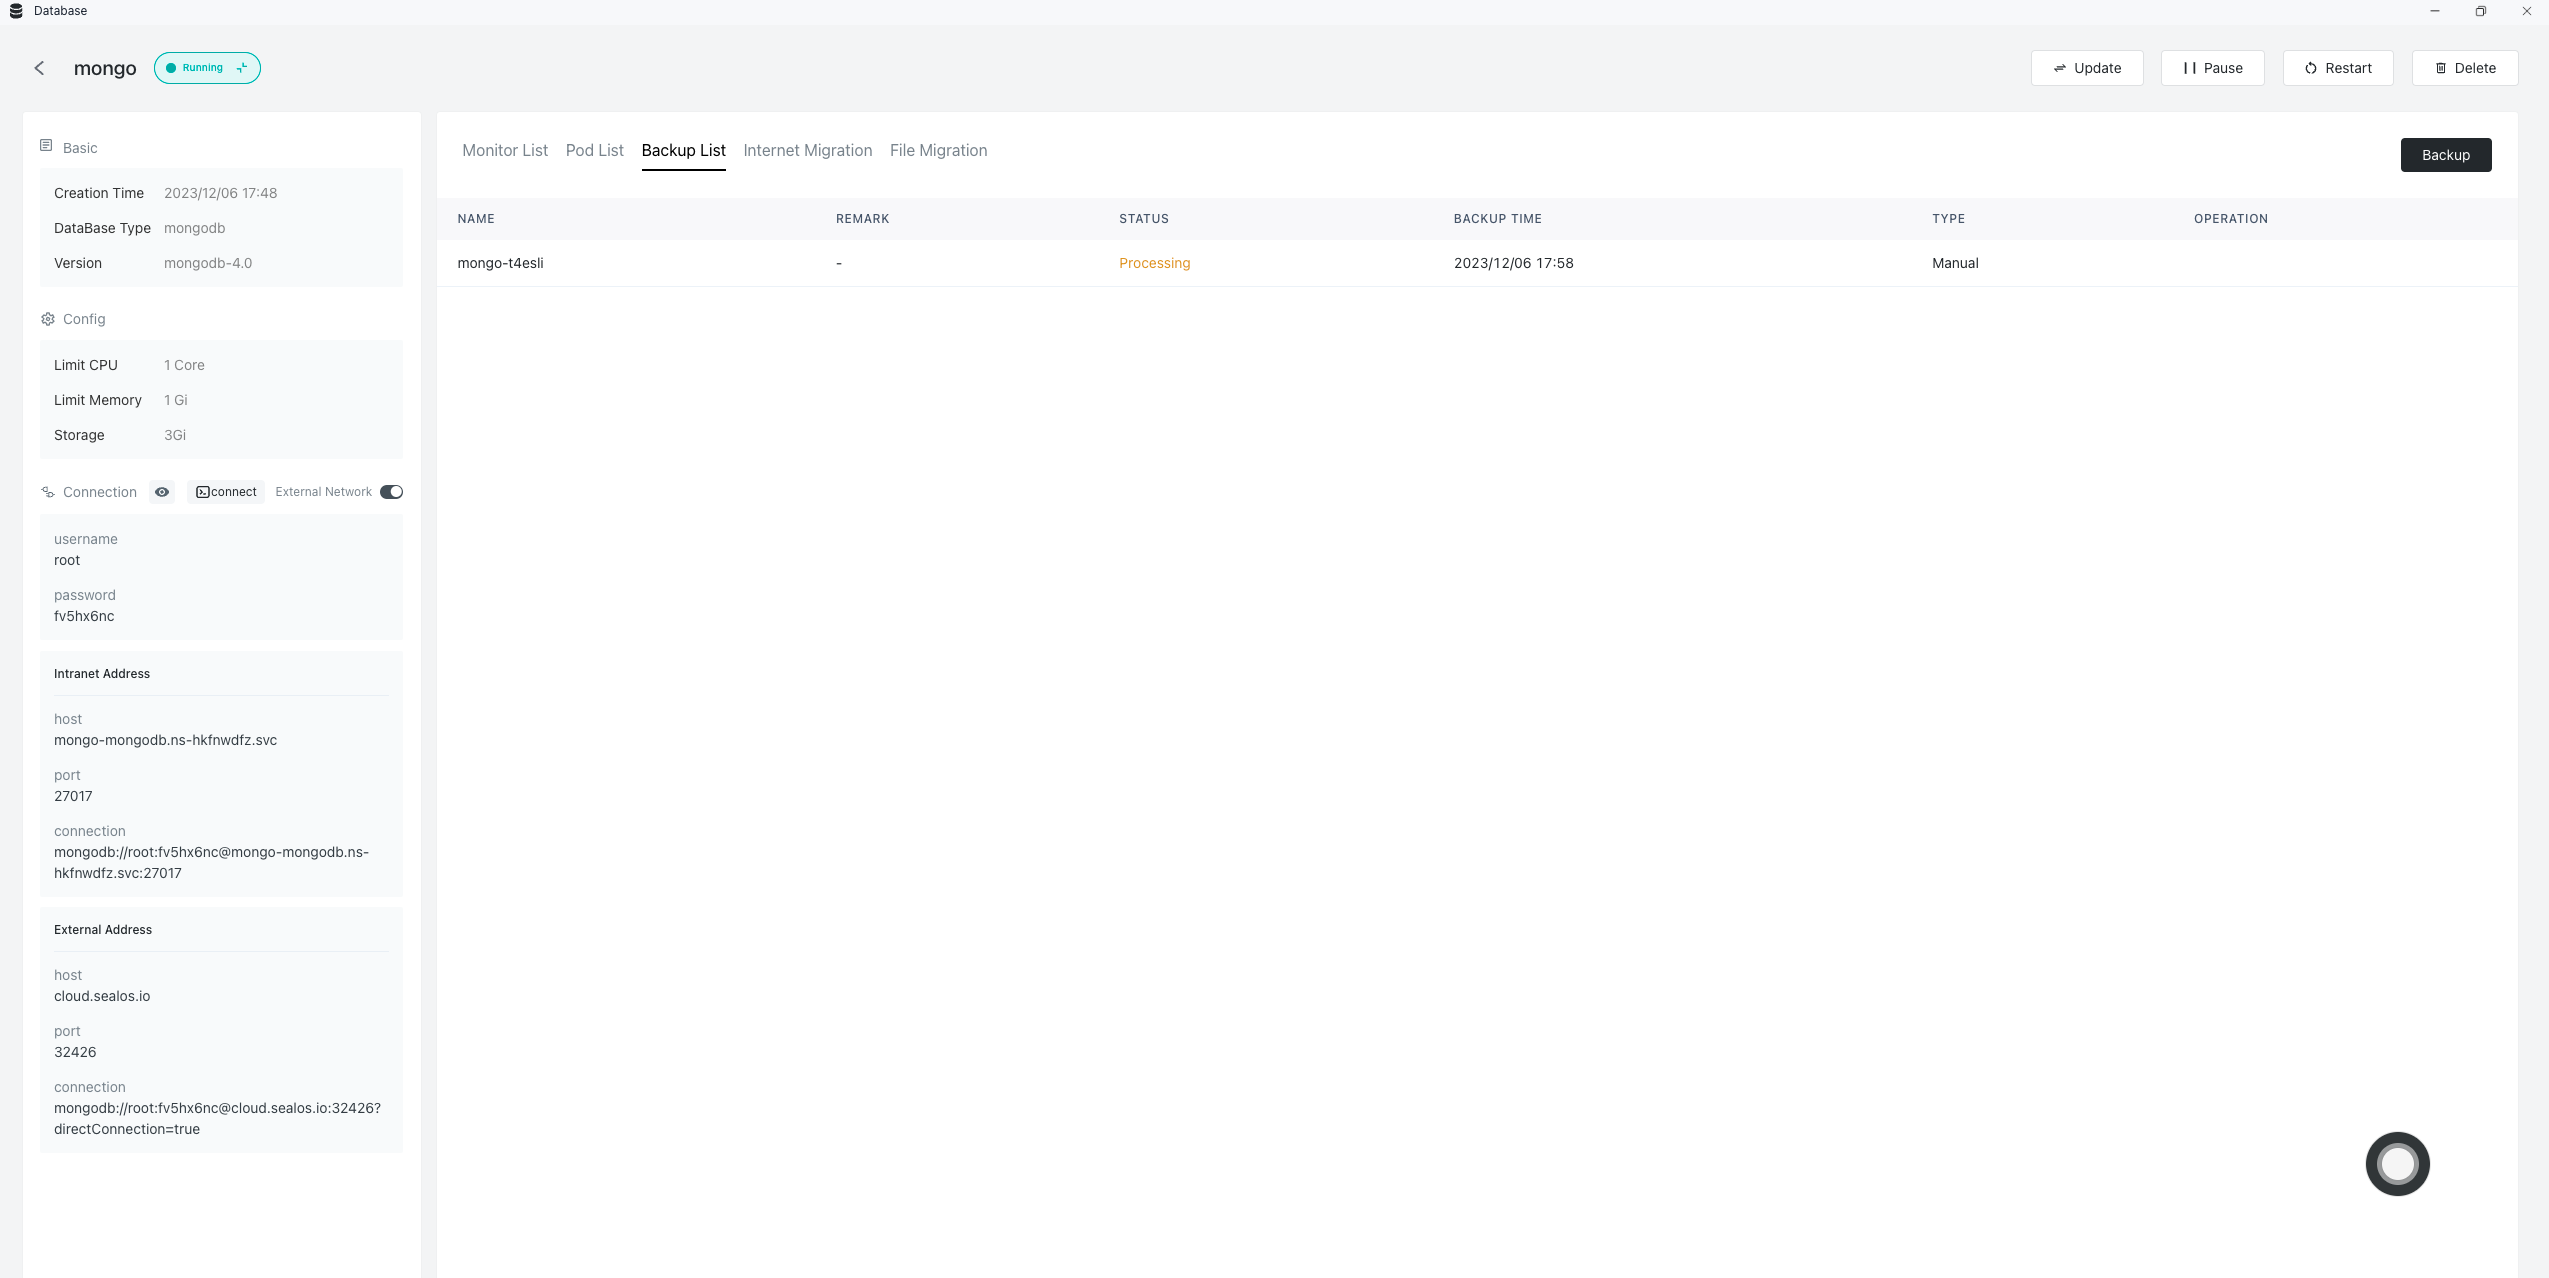The height and width of the screenshot is (1278, 2549).
Task: Delete the mongo database
Action: tap(2464, 68)
